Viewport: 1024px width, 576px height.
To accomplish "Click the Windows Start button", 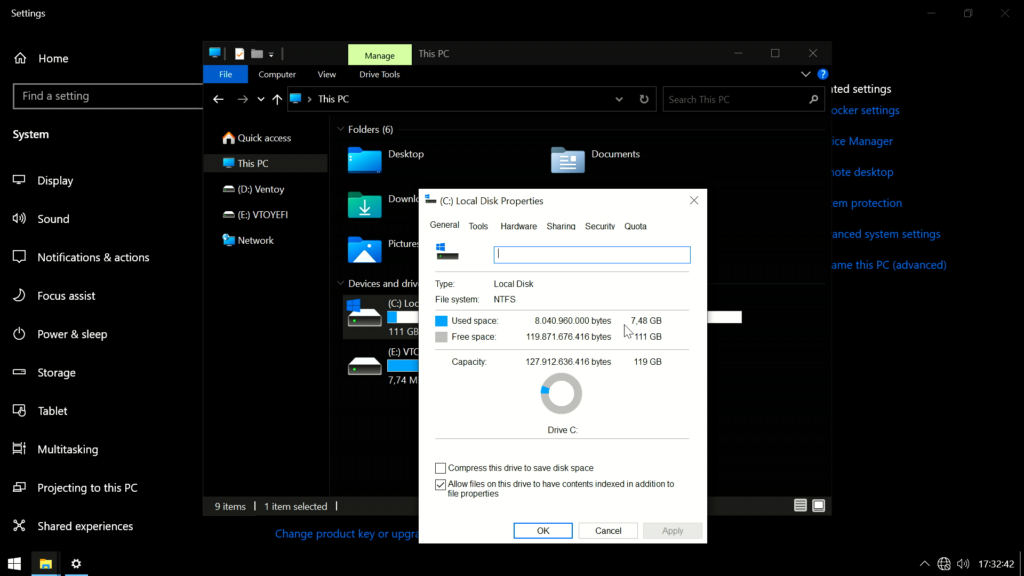I will (x=15, y=564).
